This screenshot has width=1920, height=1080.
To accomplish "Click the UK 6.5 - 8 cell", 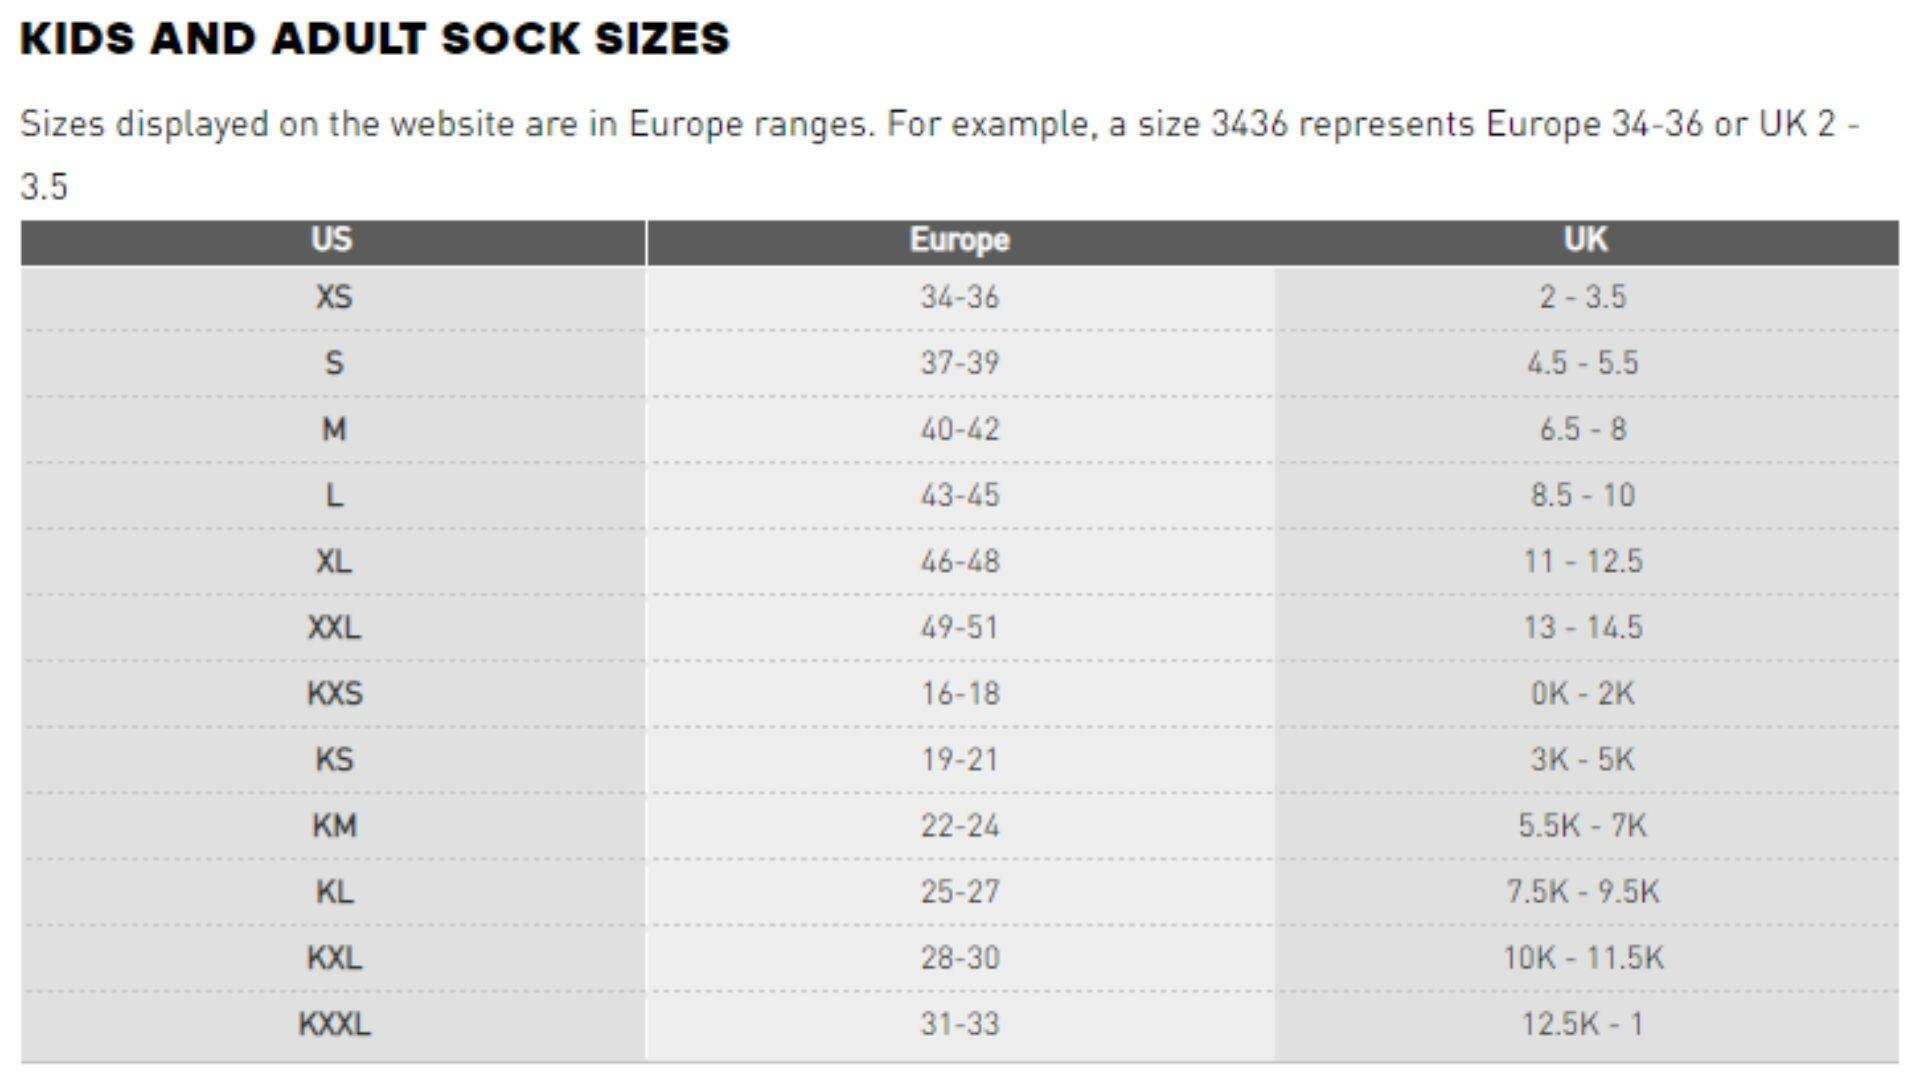I will tap(1583, 429).
